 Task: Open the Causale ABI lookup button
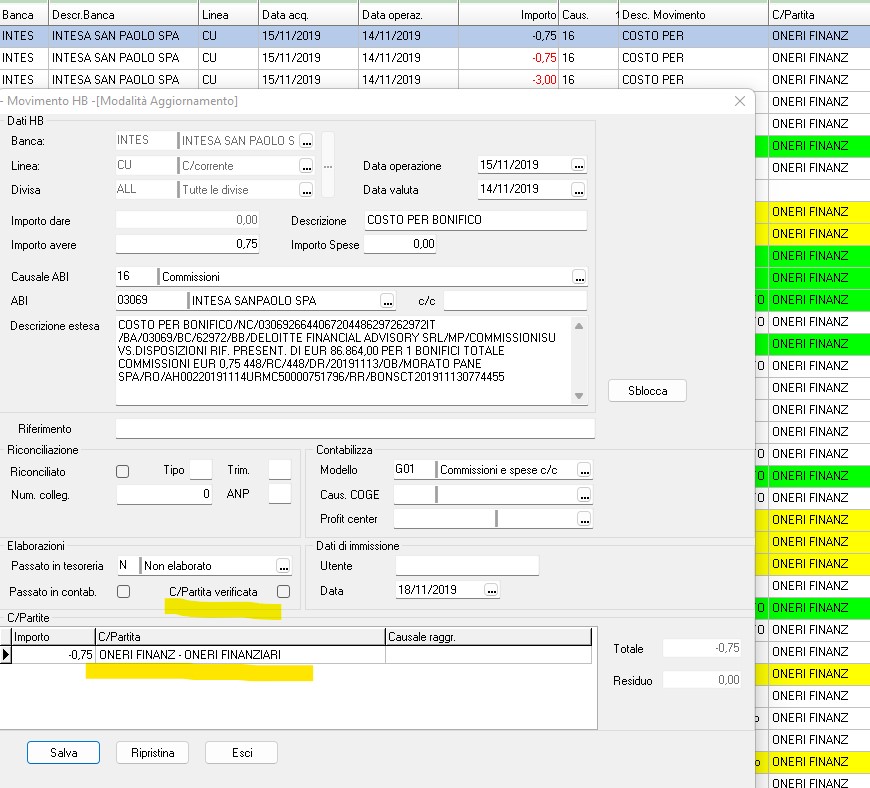578,277
